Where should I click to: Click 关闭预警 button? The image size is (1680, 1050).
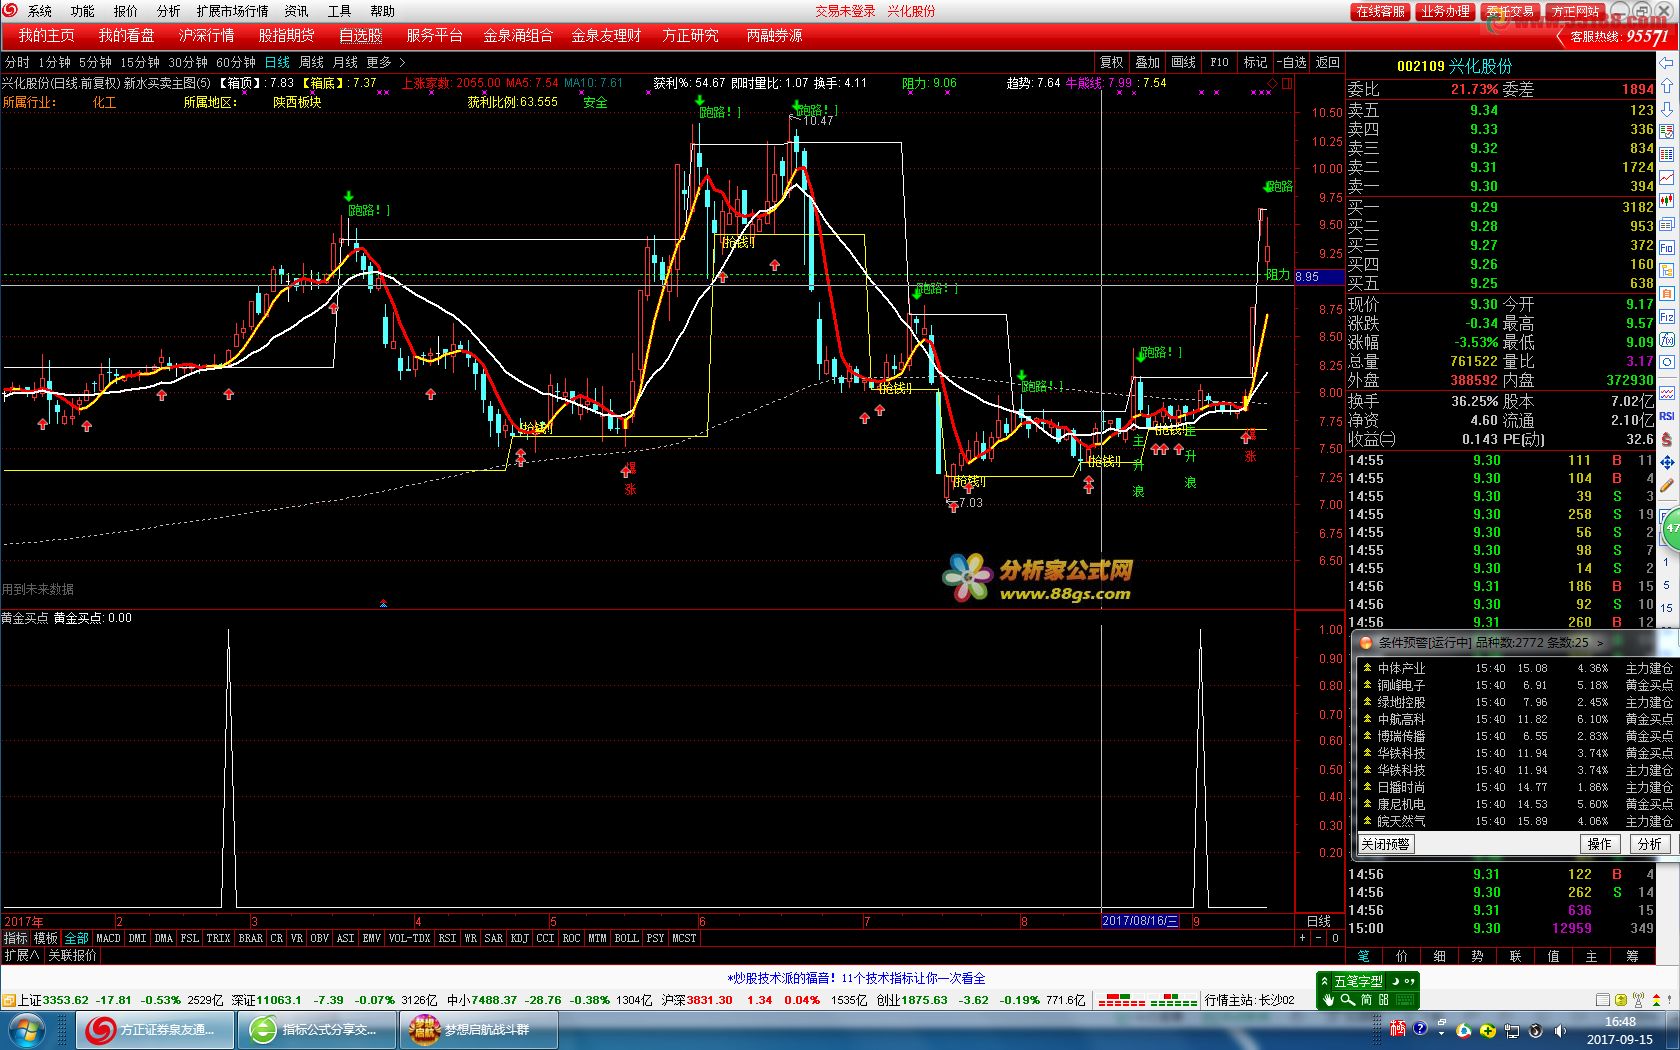click(x=1385, y=844)
